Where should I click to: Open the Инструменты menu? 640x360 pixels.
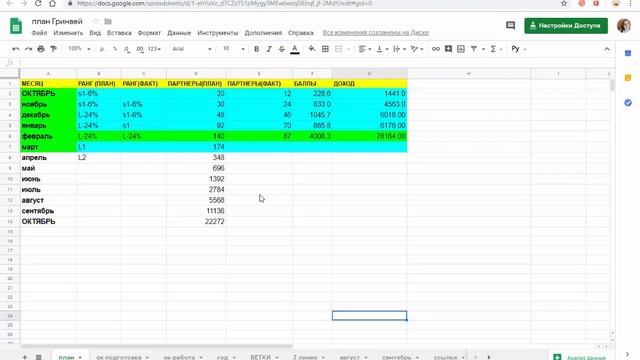[x=218, y=33]
